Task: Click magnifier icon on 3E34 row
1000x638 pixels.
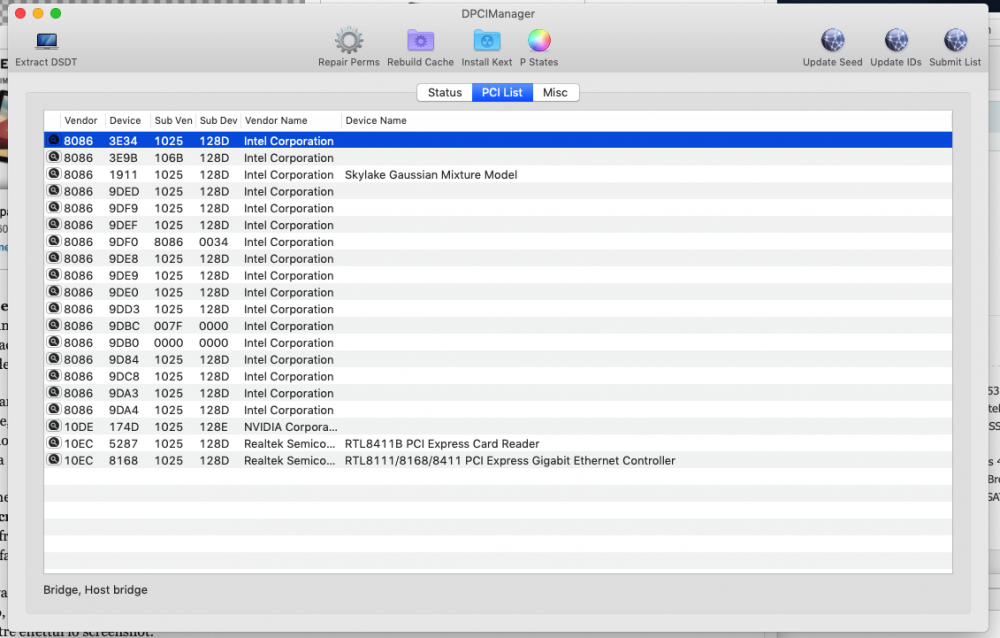Action: [x=54, y=140]
